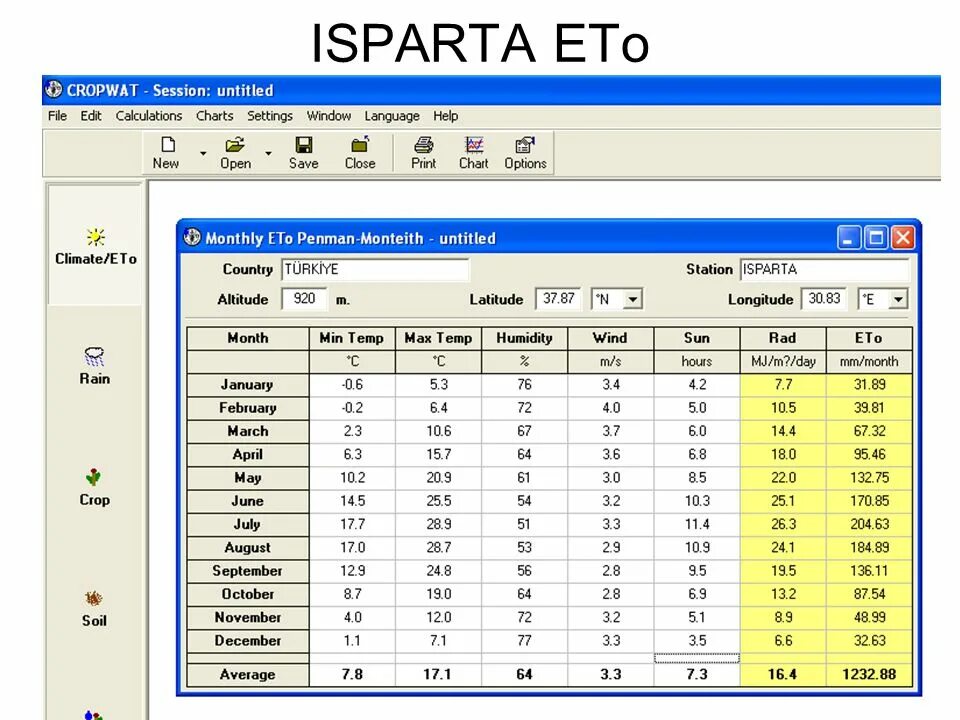Viewport: 960px width, 720px height.
Task: Click the Latitude field showing 37.87
Action: tap(558, 299)
